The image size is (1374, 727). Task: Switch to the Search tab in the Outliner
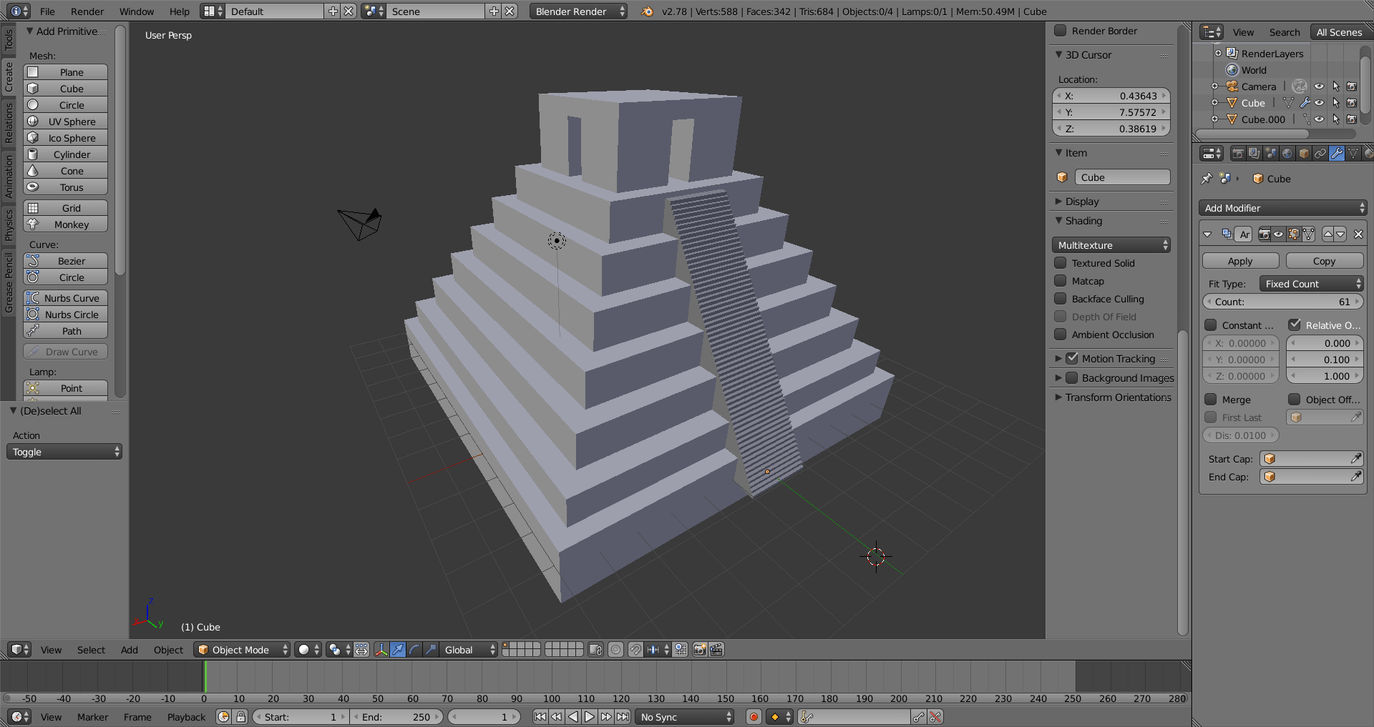coord(1284,32)
